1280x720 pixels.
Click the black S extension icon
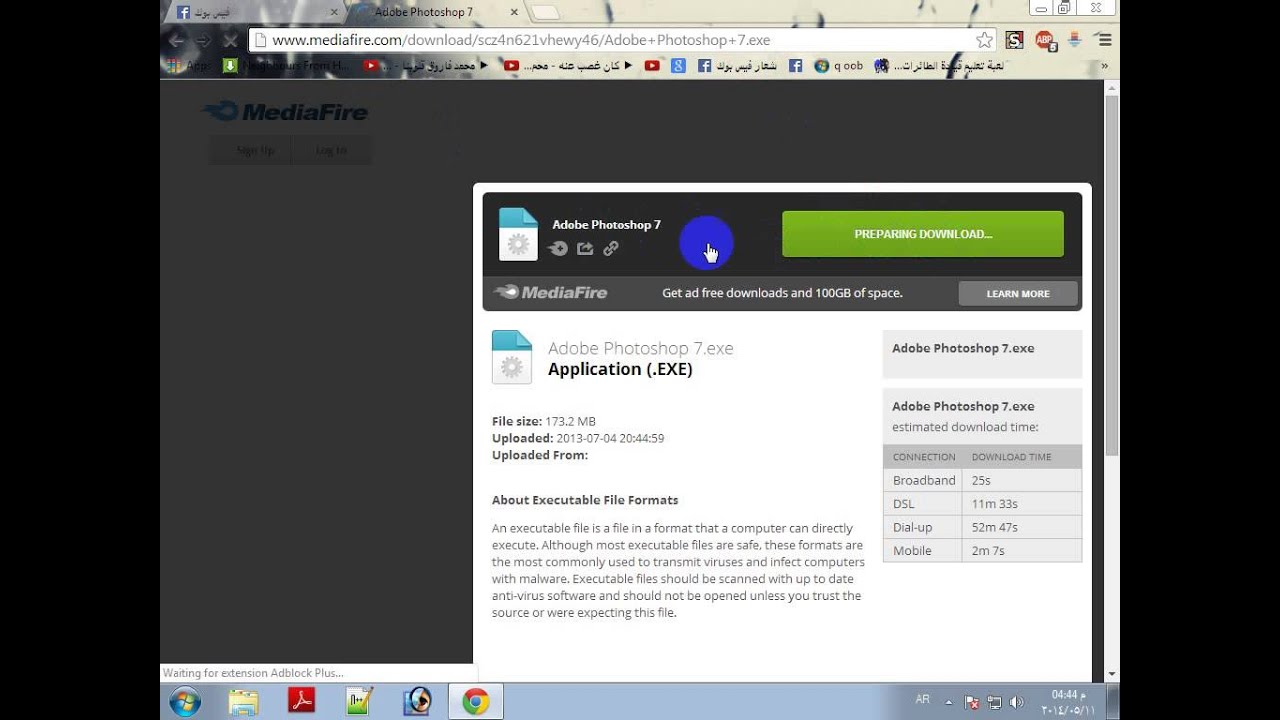pos(1015,40)
